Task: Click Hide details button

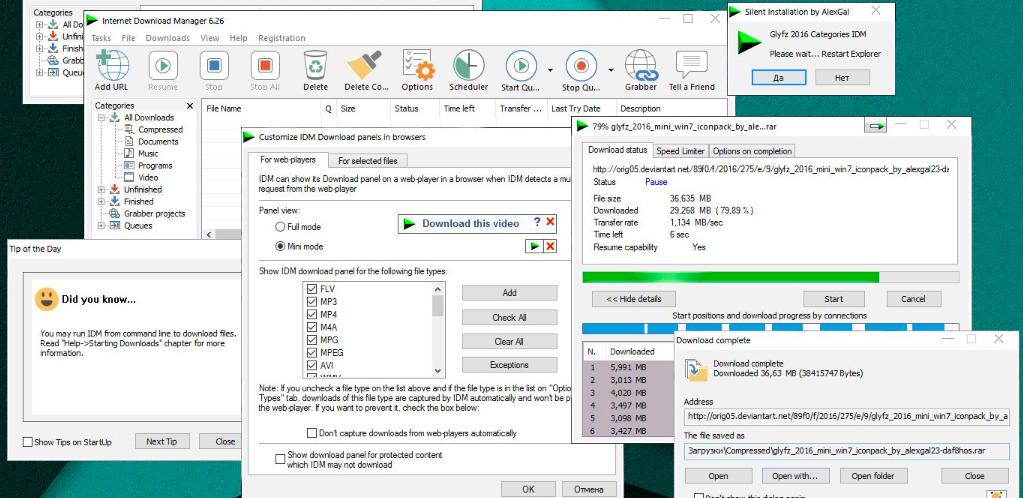Action: pos(634,299)
